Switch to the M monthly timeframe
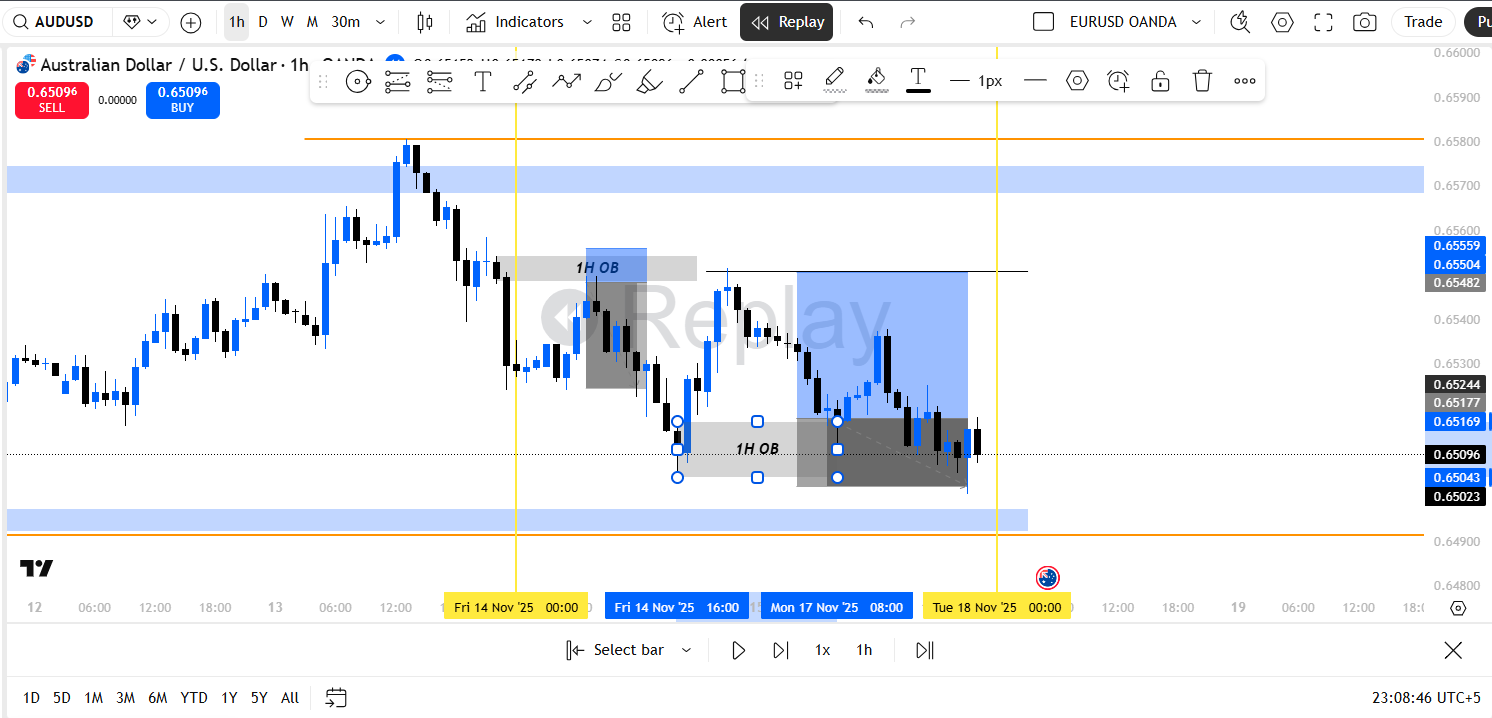This screenshot has width=1492, height=718. coord(312,22)
